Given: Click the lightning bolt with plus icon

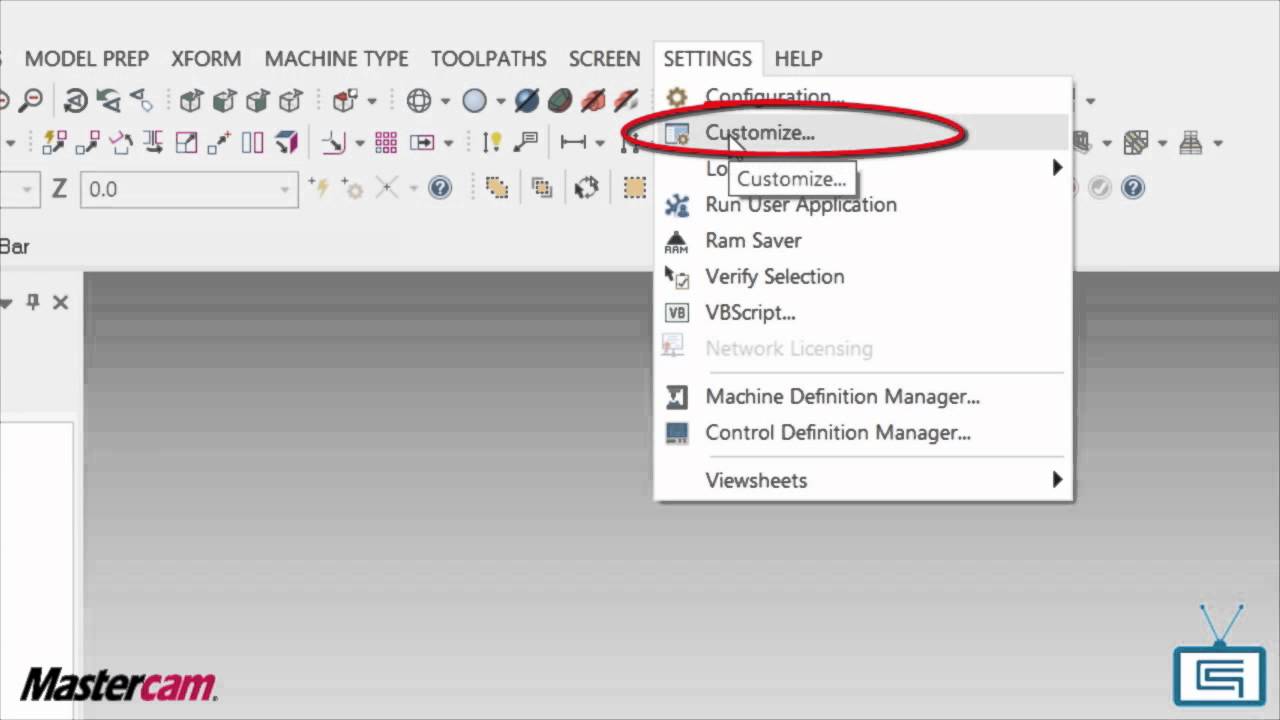Looking at the screenshot, I should (319, 187).
